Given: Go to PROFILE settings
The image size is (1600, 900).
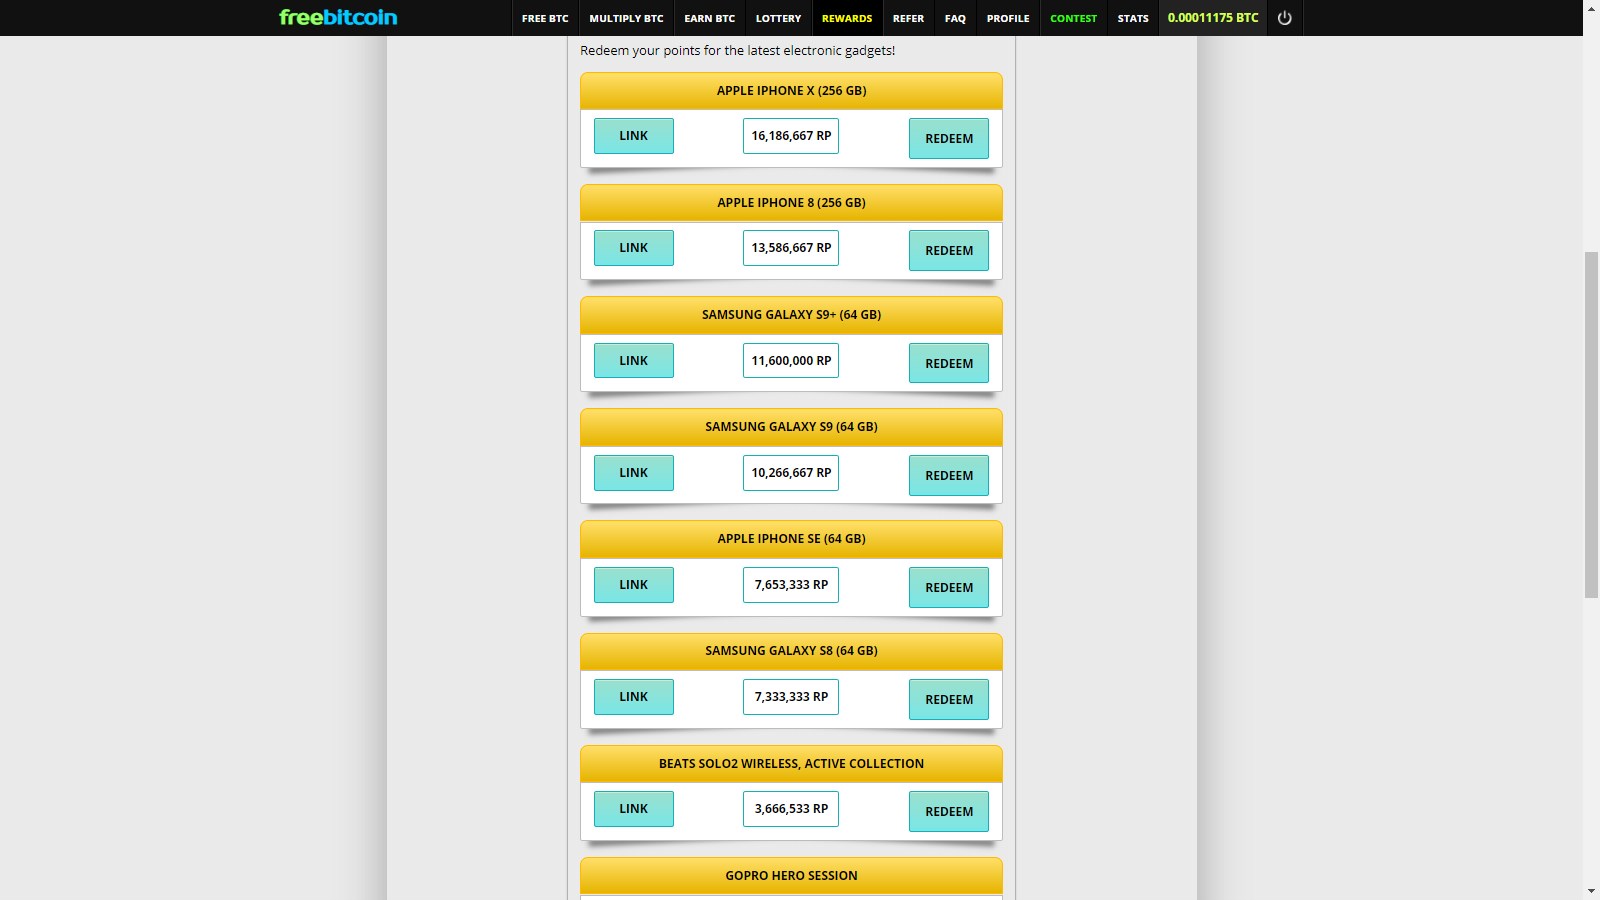Looking at the screenshot, I should click(1008, 18).
